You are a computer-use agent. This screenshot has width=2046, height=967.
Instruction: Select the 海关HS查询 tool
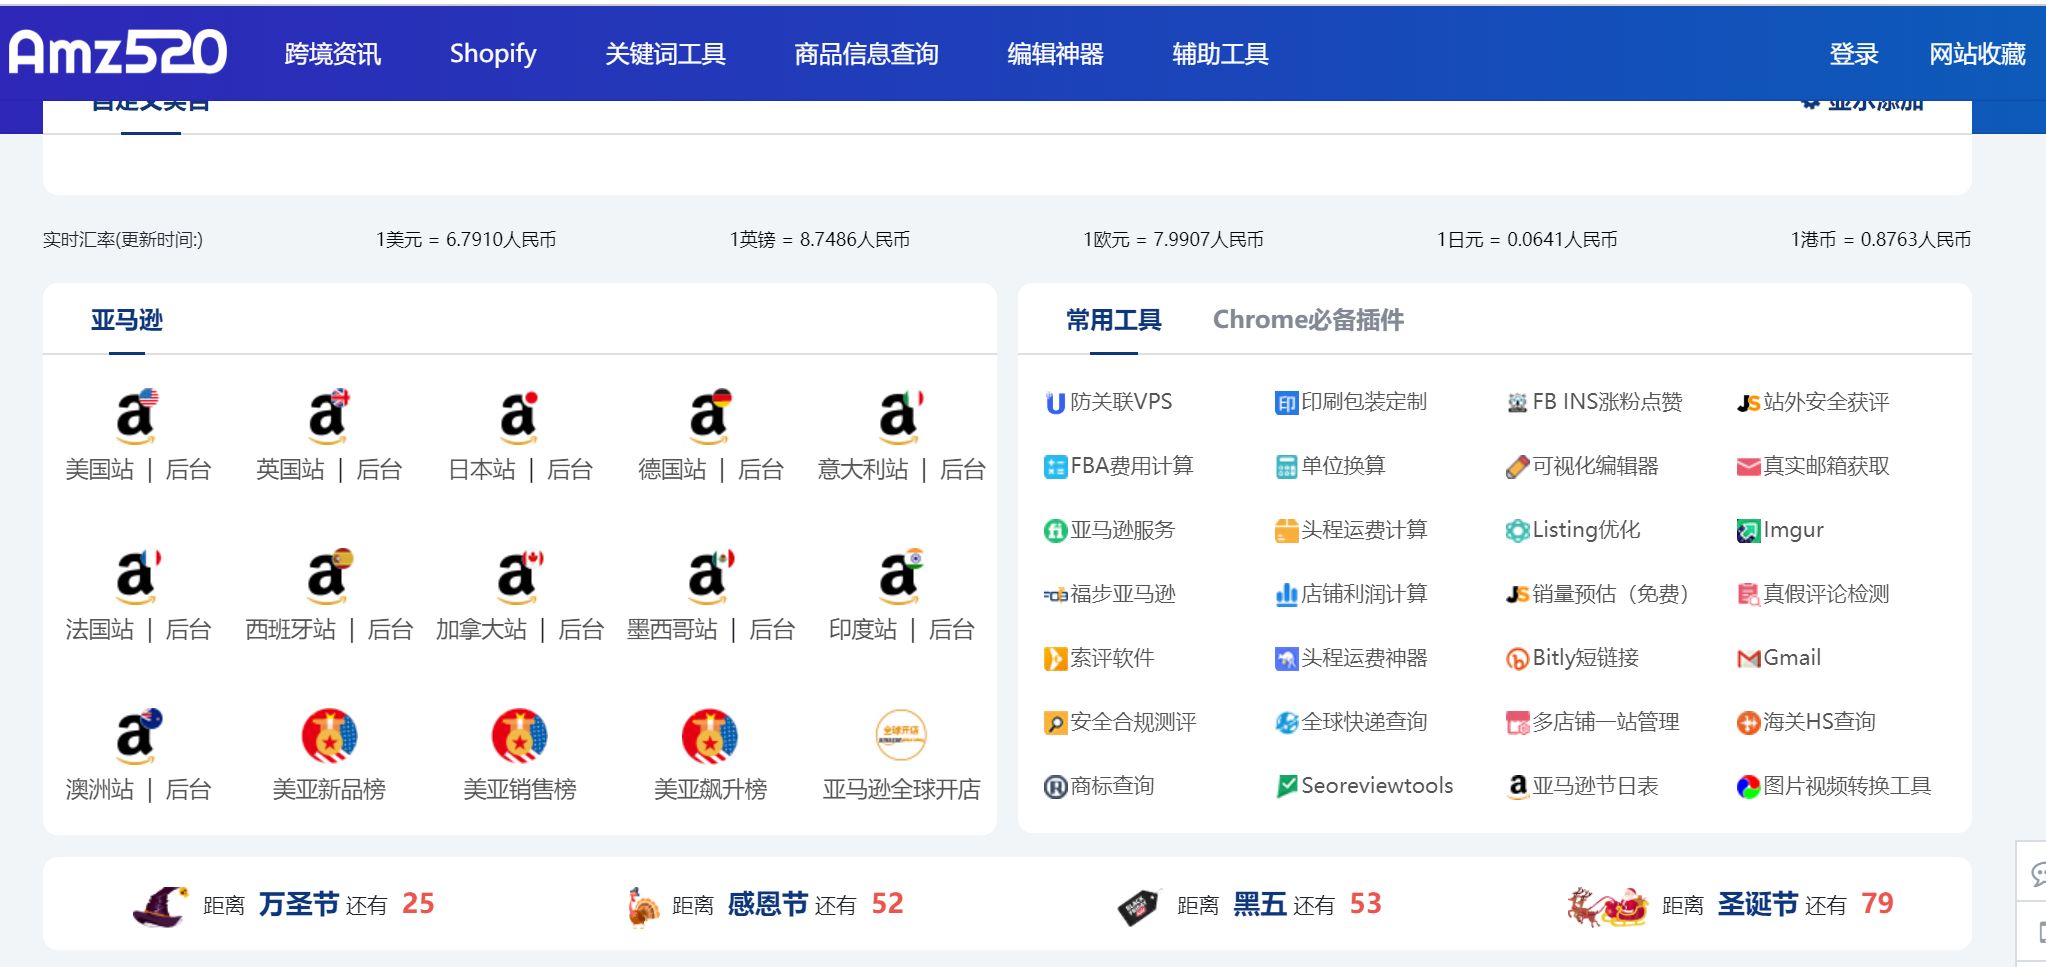tap(1810, 721)
